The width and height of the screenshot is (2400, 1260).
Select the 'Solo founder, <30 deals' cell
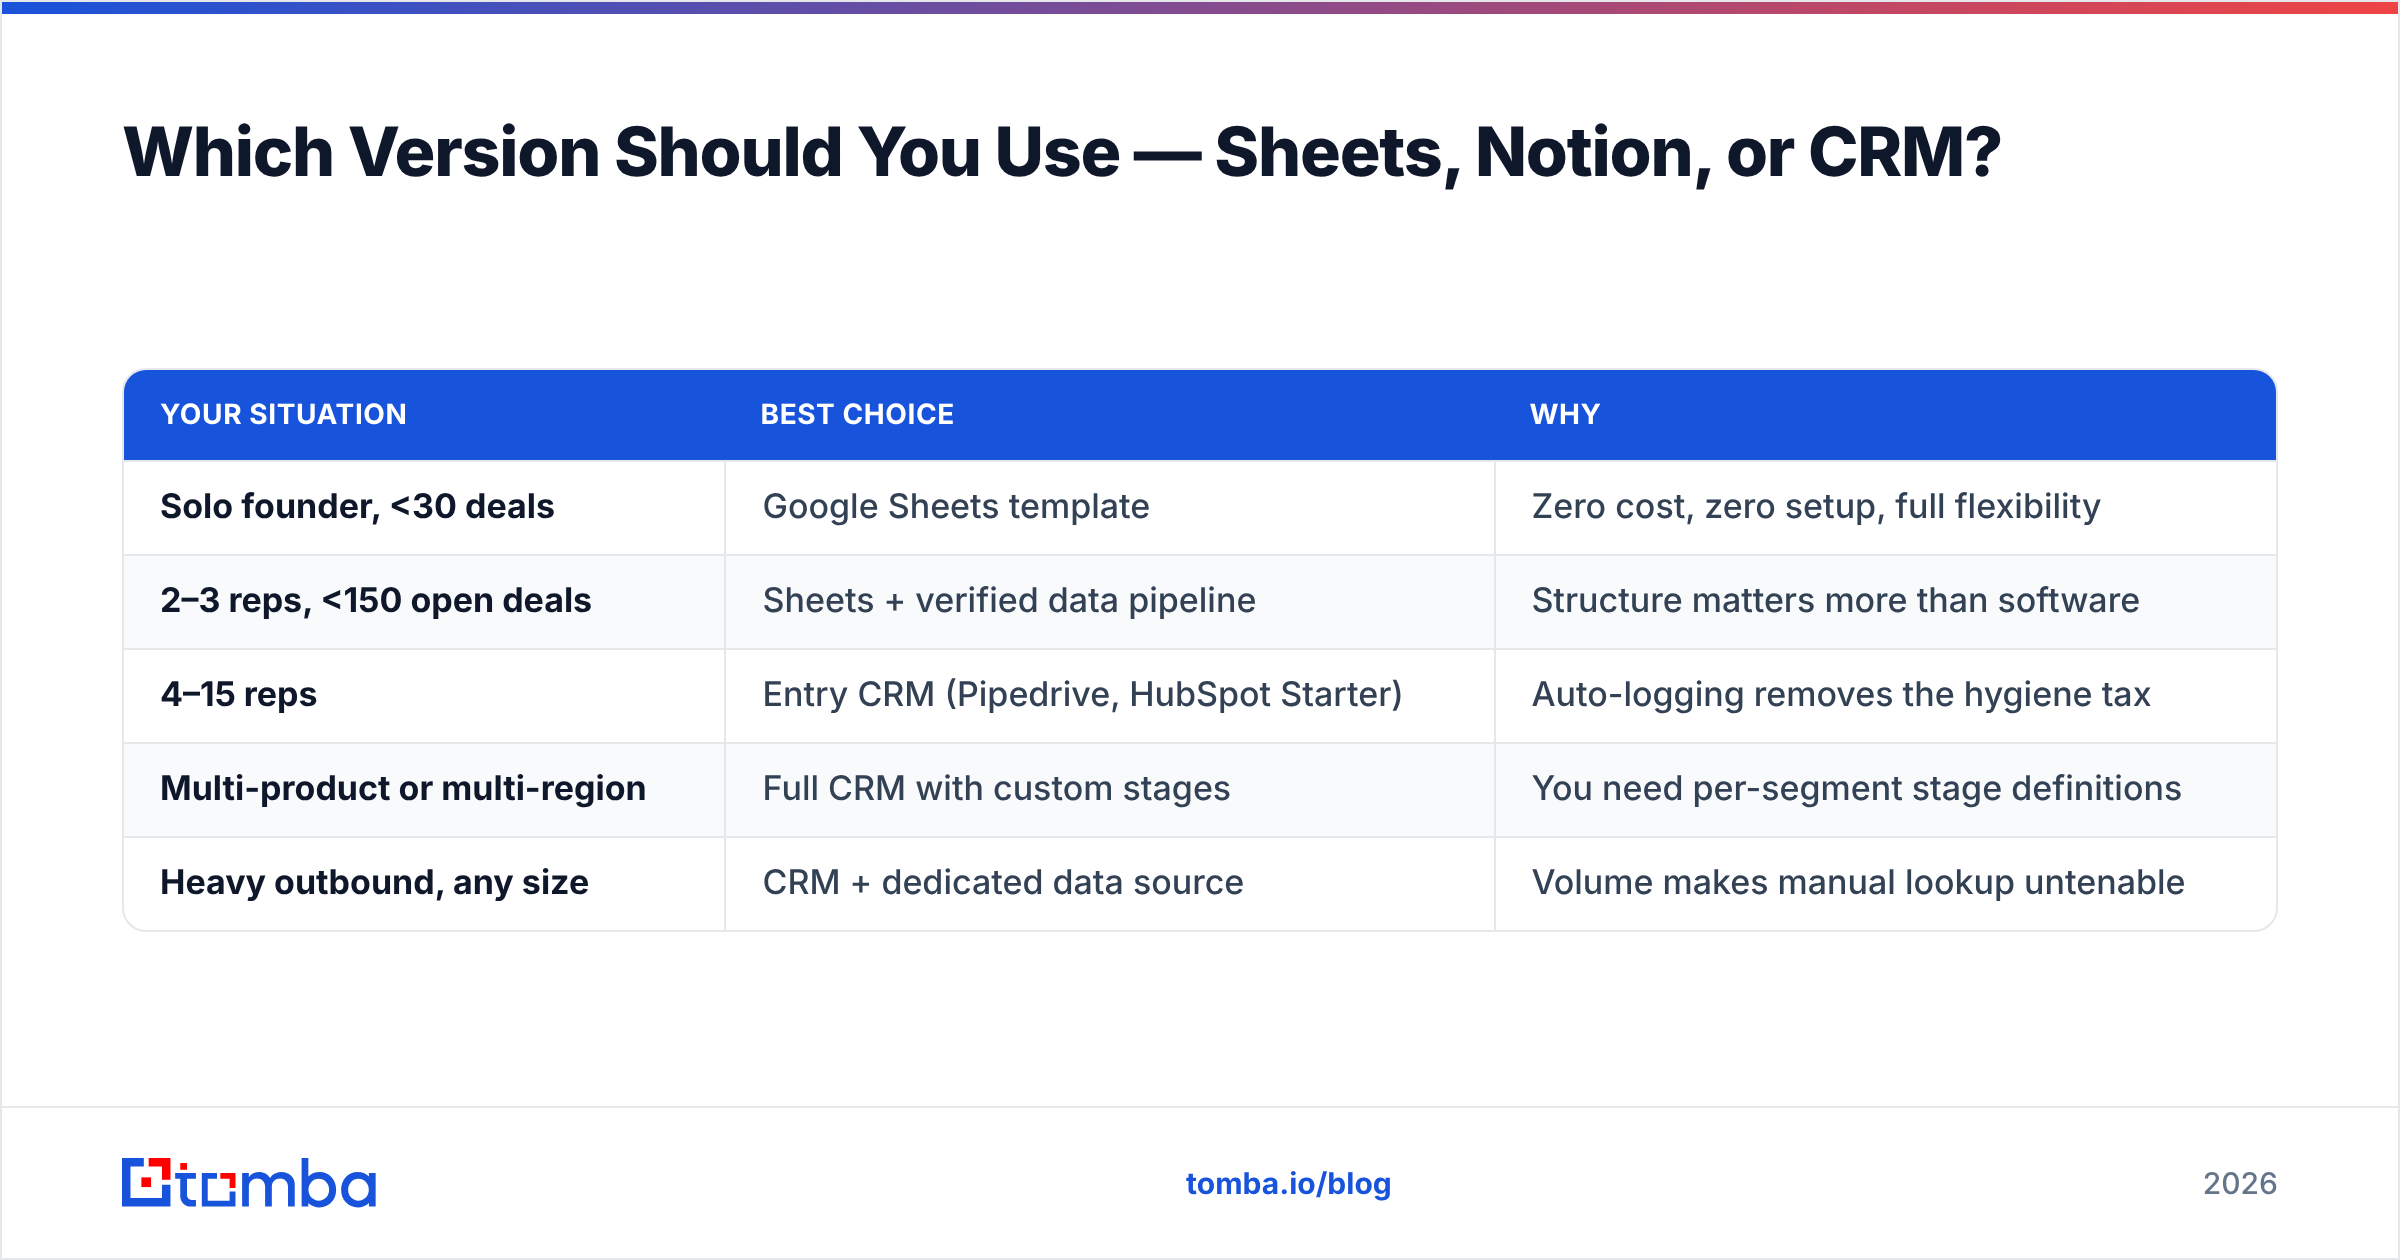tap(424, 507)
